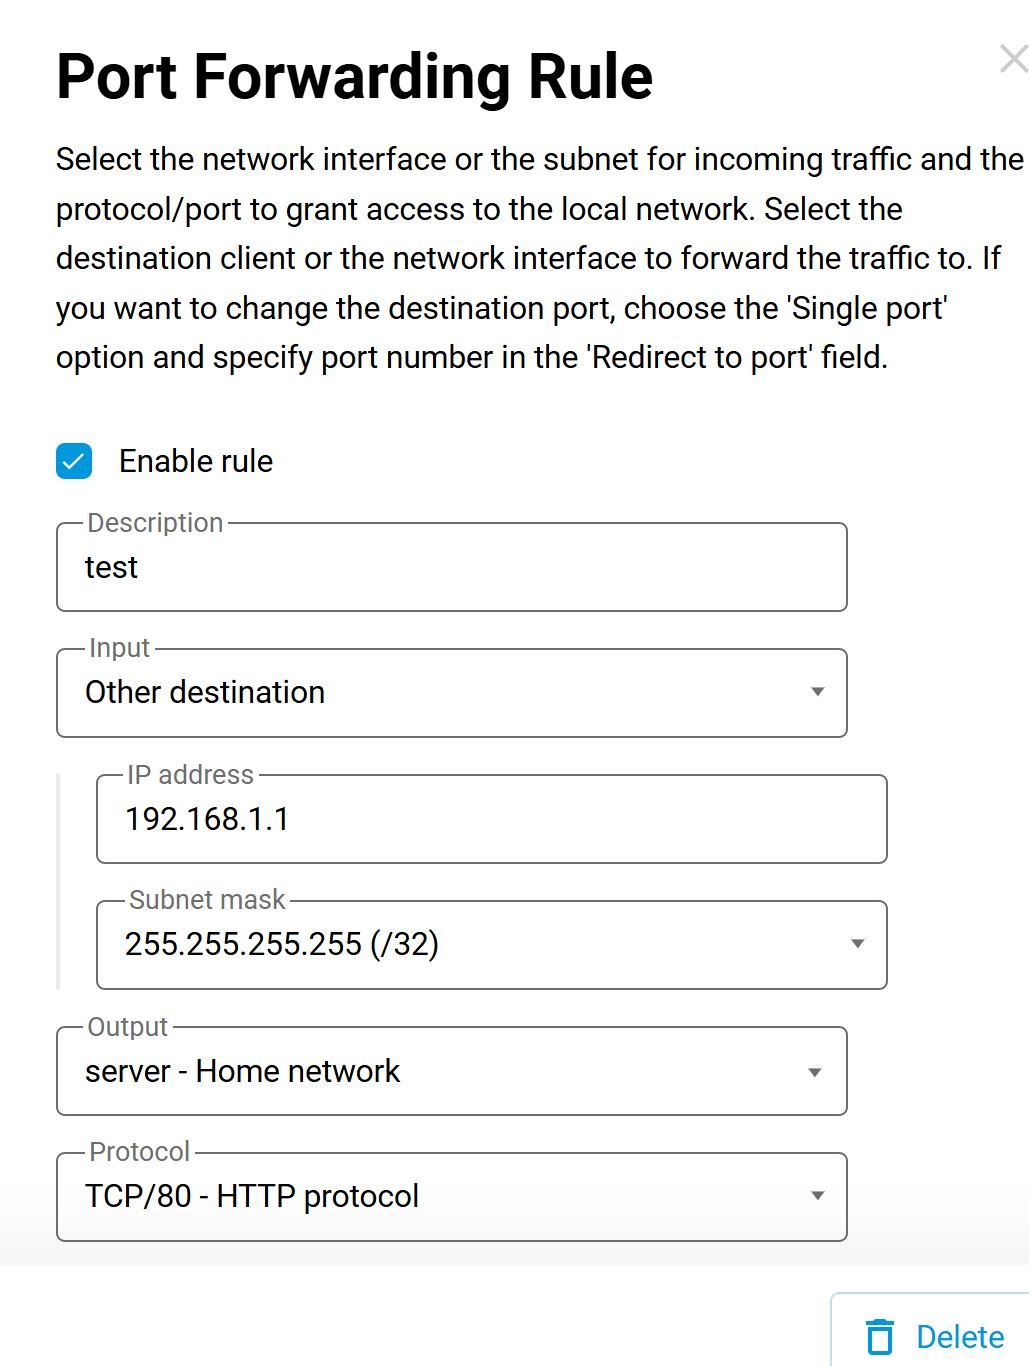Click the trash can icon
The image size is (1029, 1366).
(x=880, y=1337)
